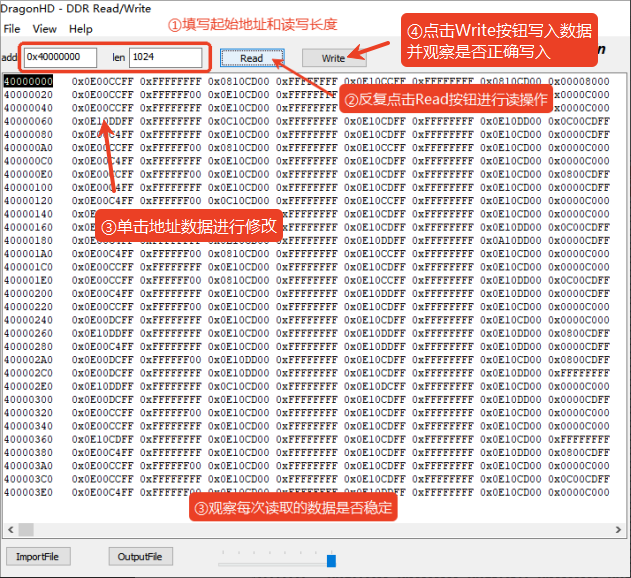
Task: Select address row 400002A0
Action: tap(28, 360)
